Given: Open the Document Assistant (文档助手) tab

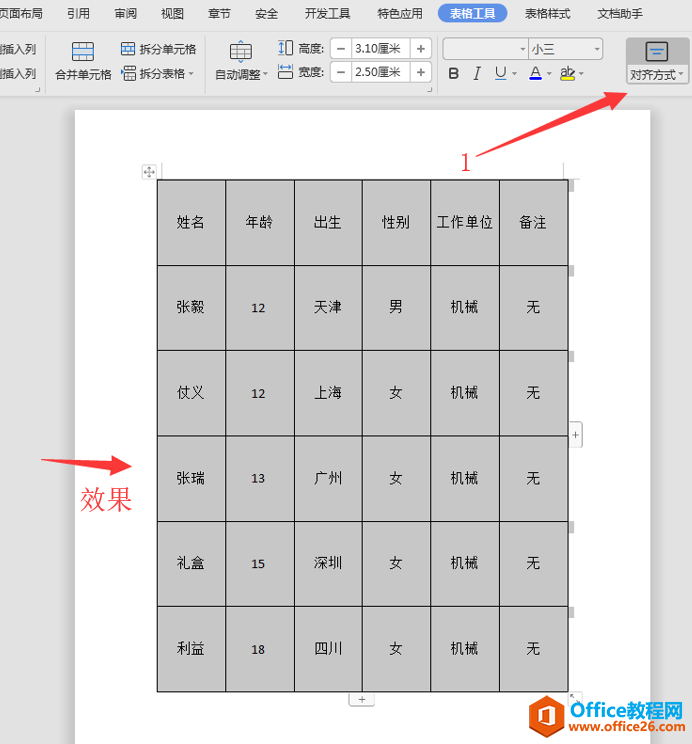Looking at the screenshot, I should tap(620, 14).
